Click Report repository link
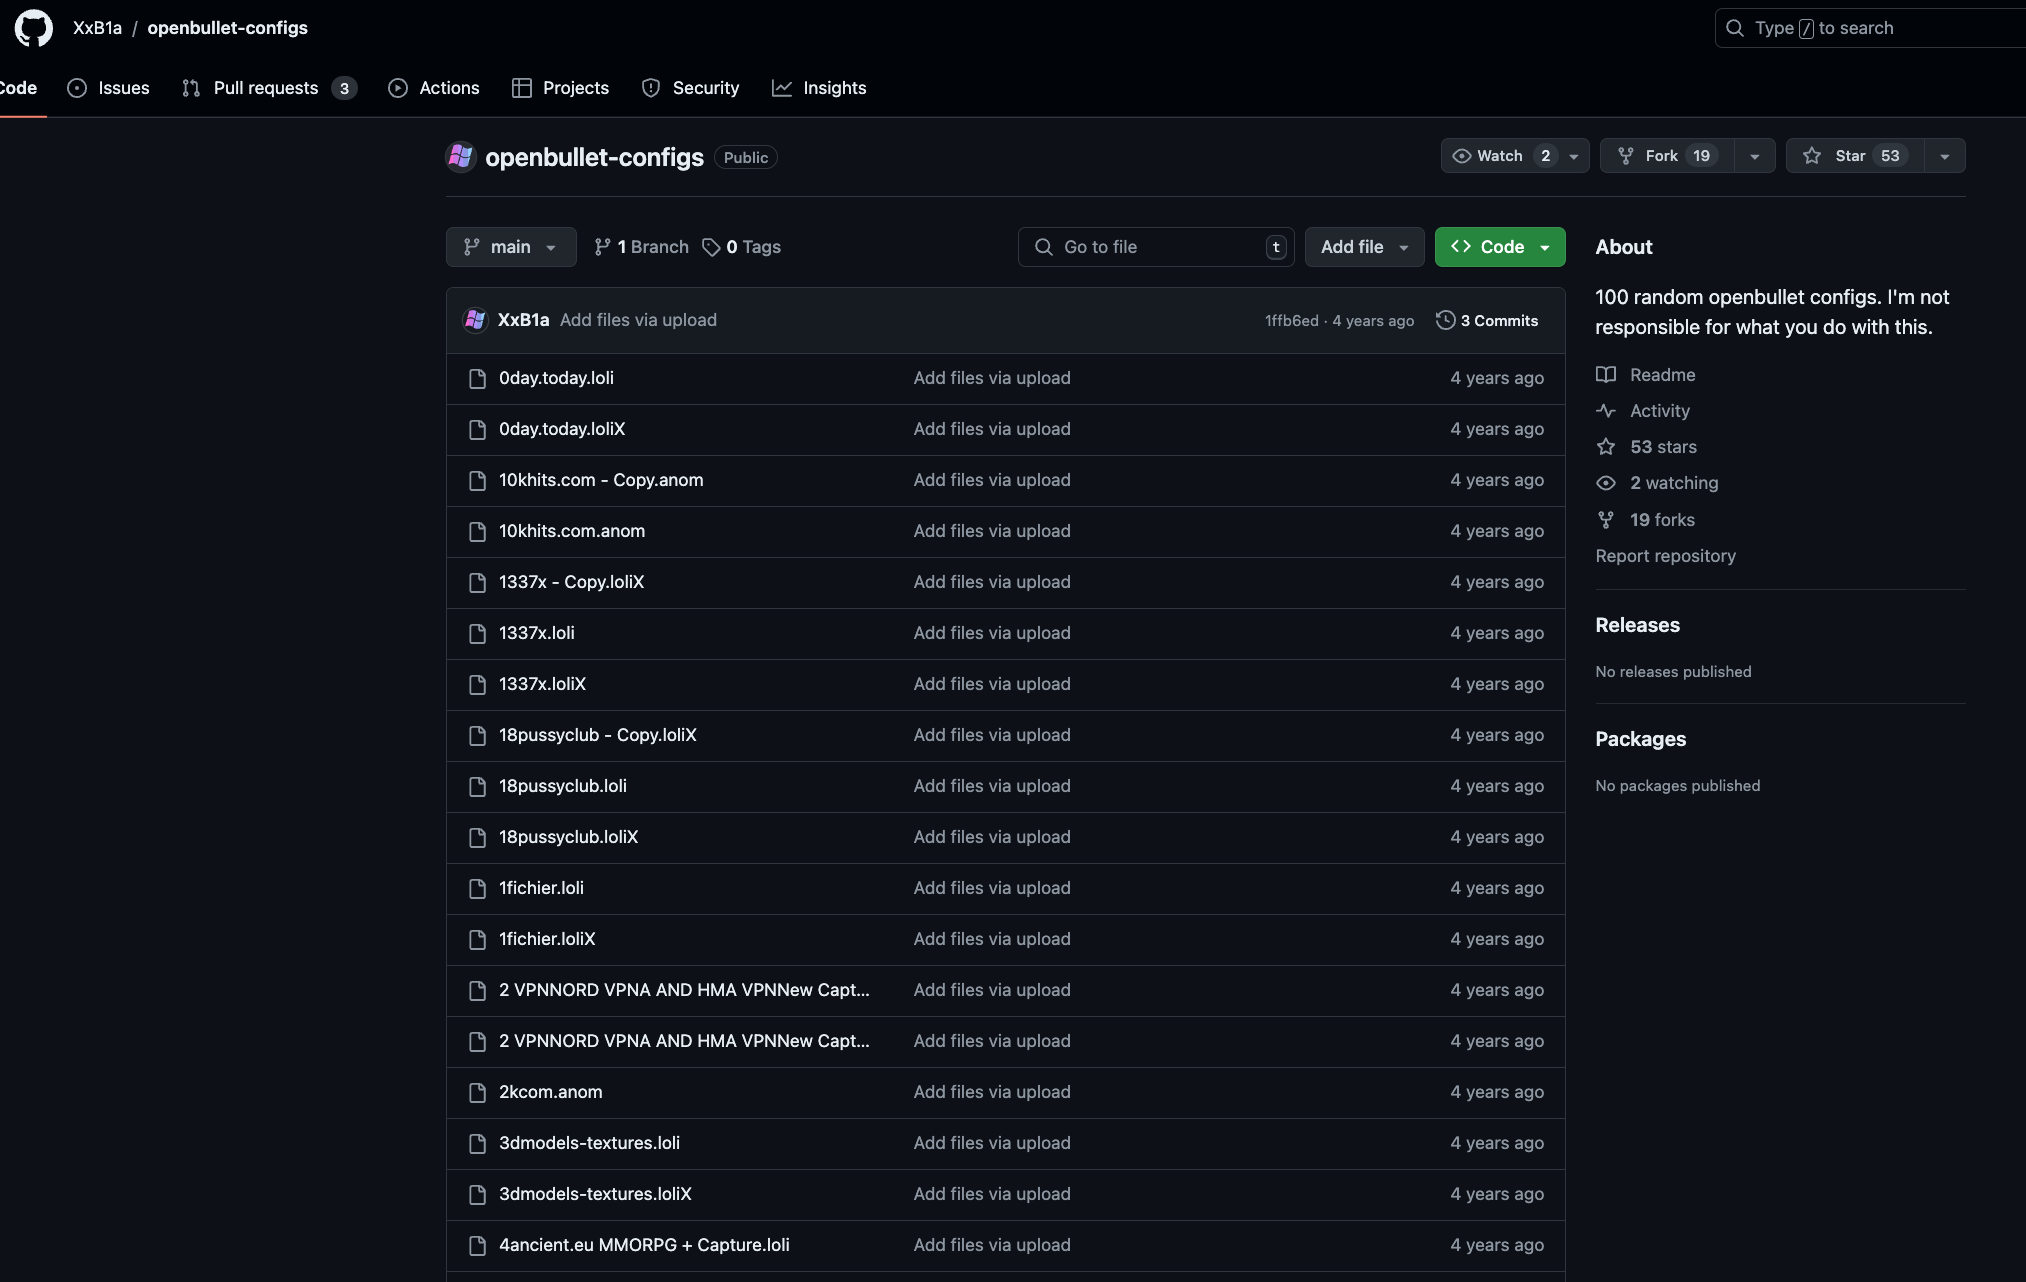The width and height of the screenshot is (2026, 1282). click(x=1665, y=556)
